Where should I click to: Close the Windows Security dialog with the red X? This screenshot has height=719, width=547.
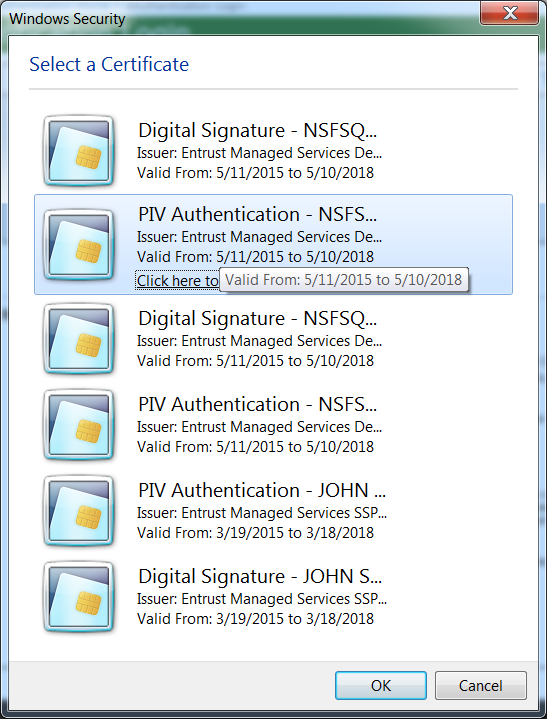coord(509,14)
